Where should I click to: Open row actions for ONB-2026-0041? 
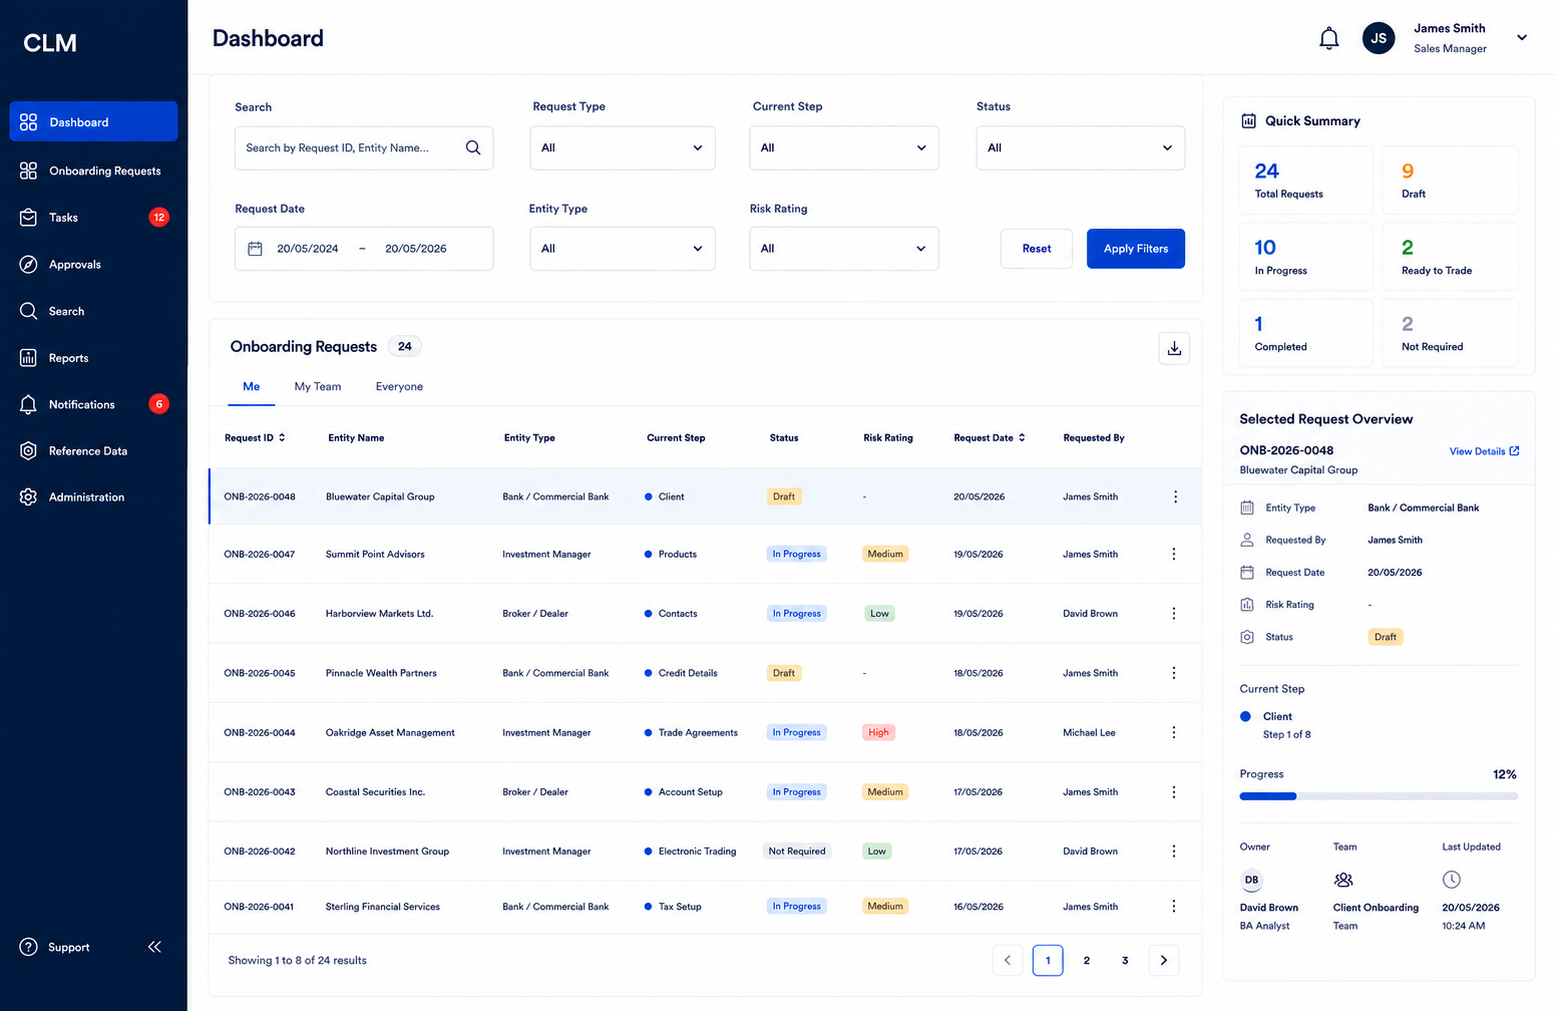point(1174,907)
